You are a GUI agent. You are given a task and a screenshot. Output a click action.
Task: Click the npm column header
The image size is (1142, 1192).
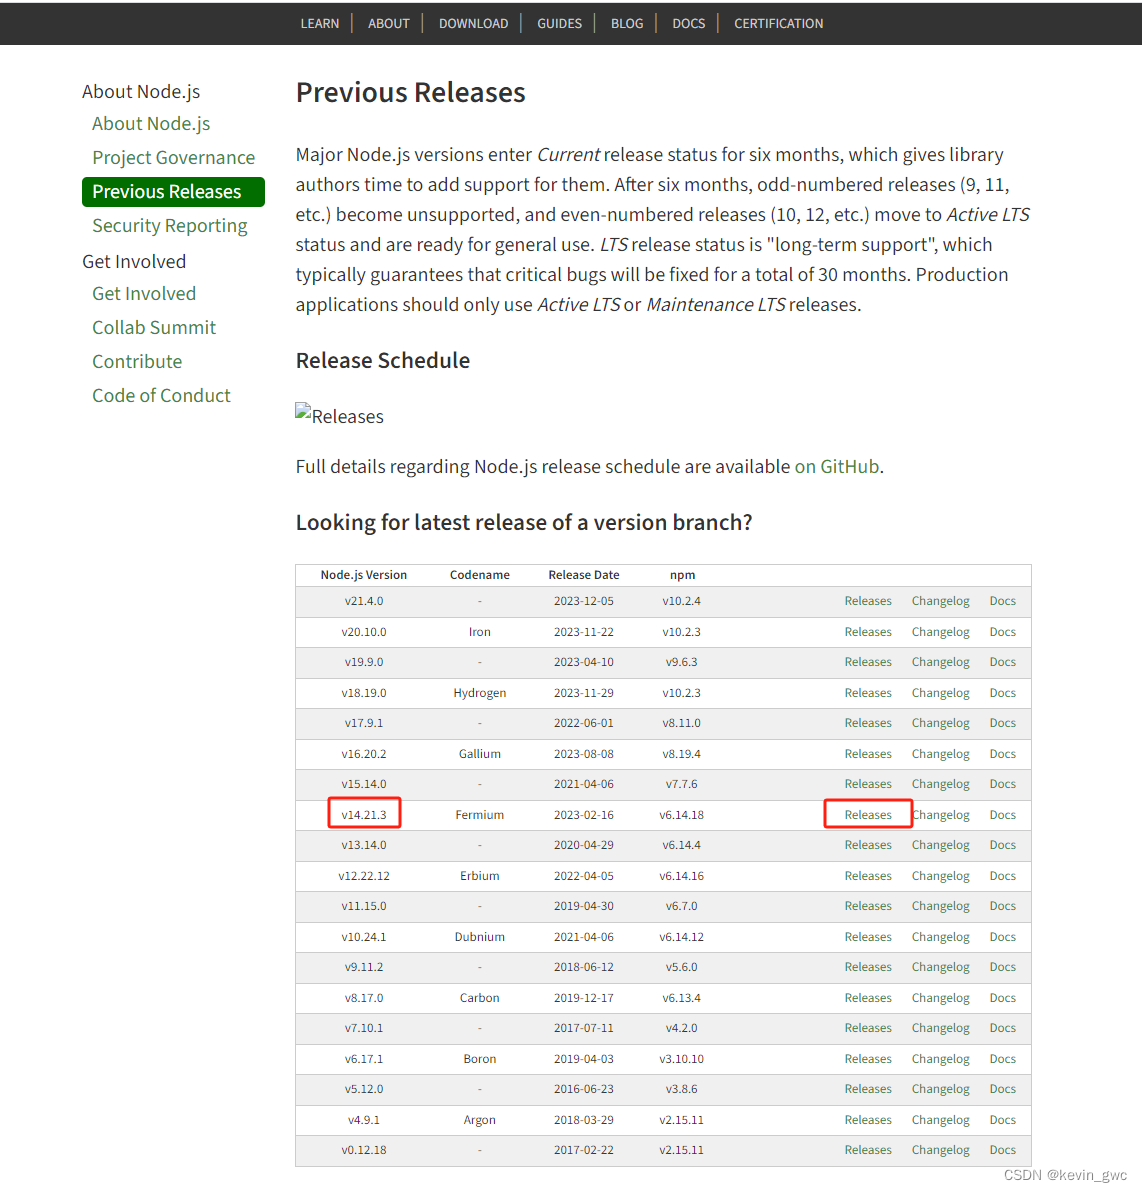(681, 575)
